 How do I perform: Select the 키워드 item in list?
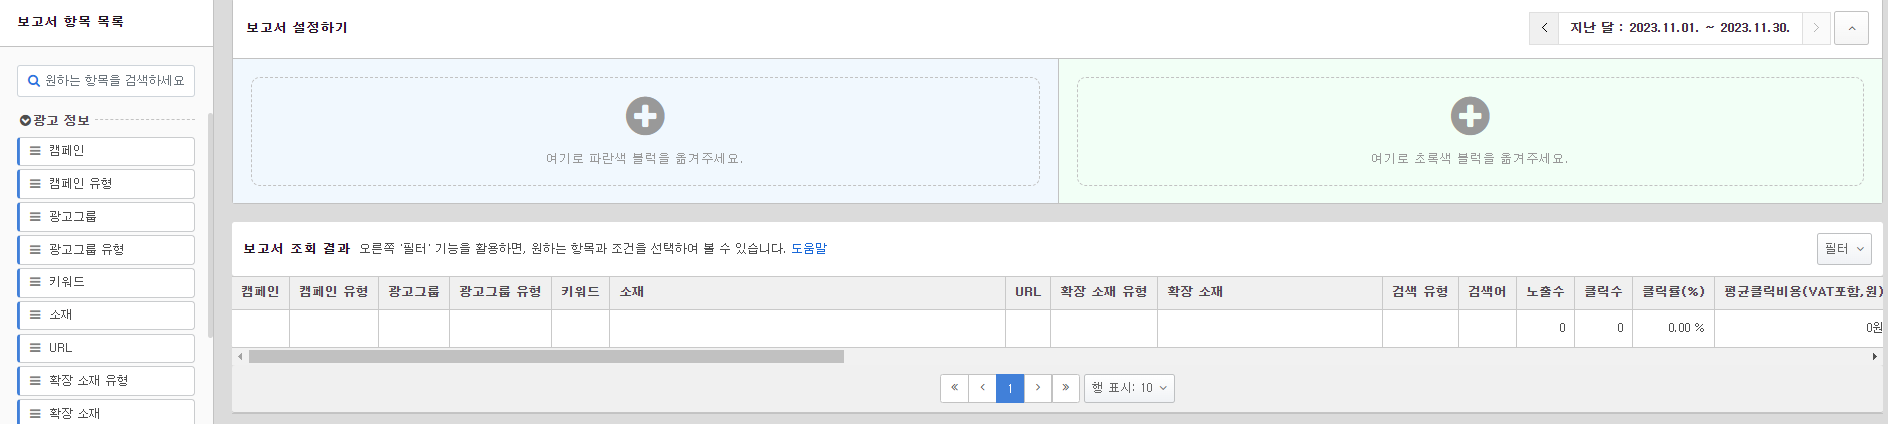[x=106, y=282]
